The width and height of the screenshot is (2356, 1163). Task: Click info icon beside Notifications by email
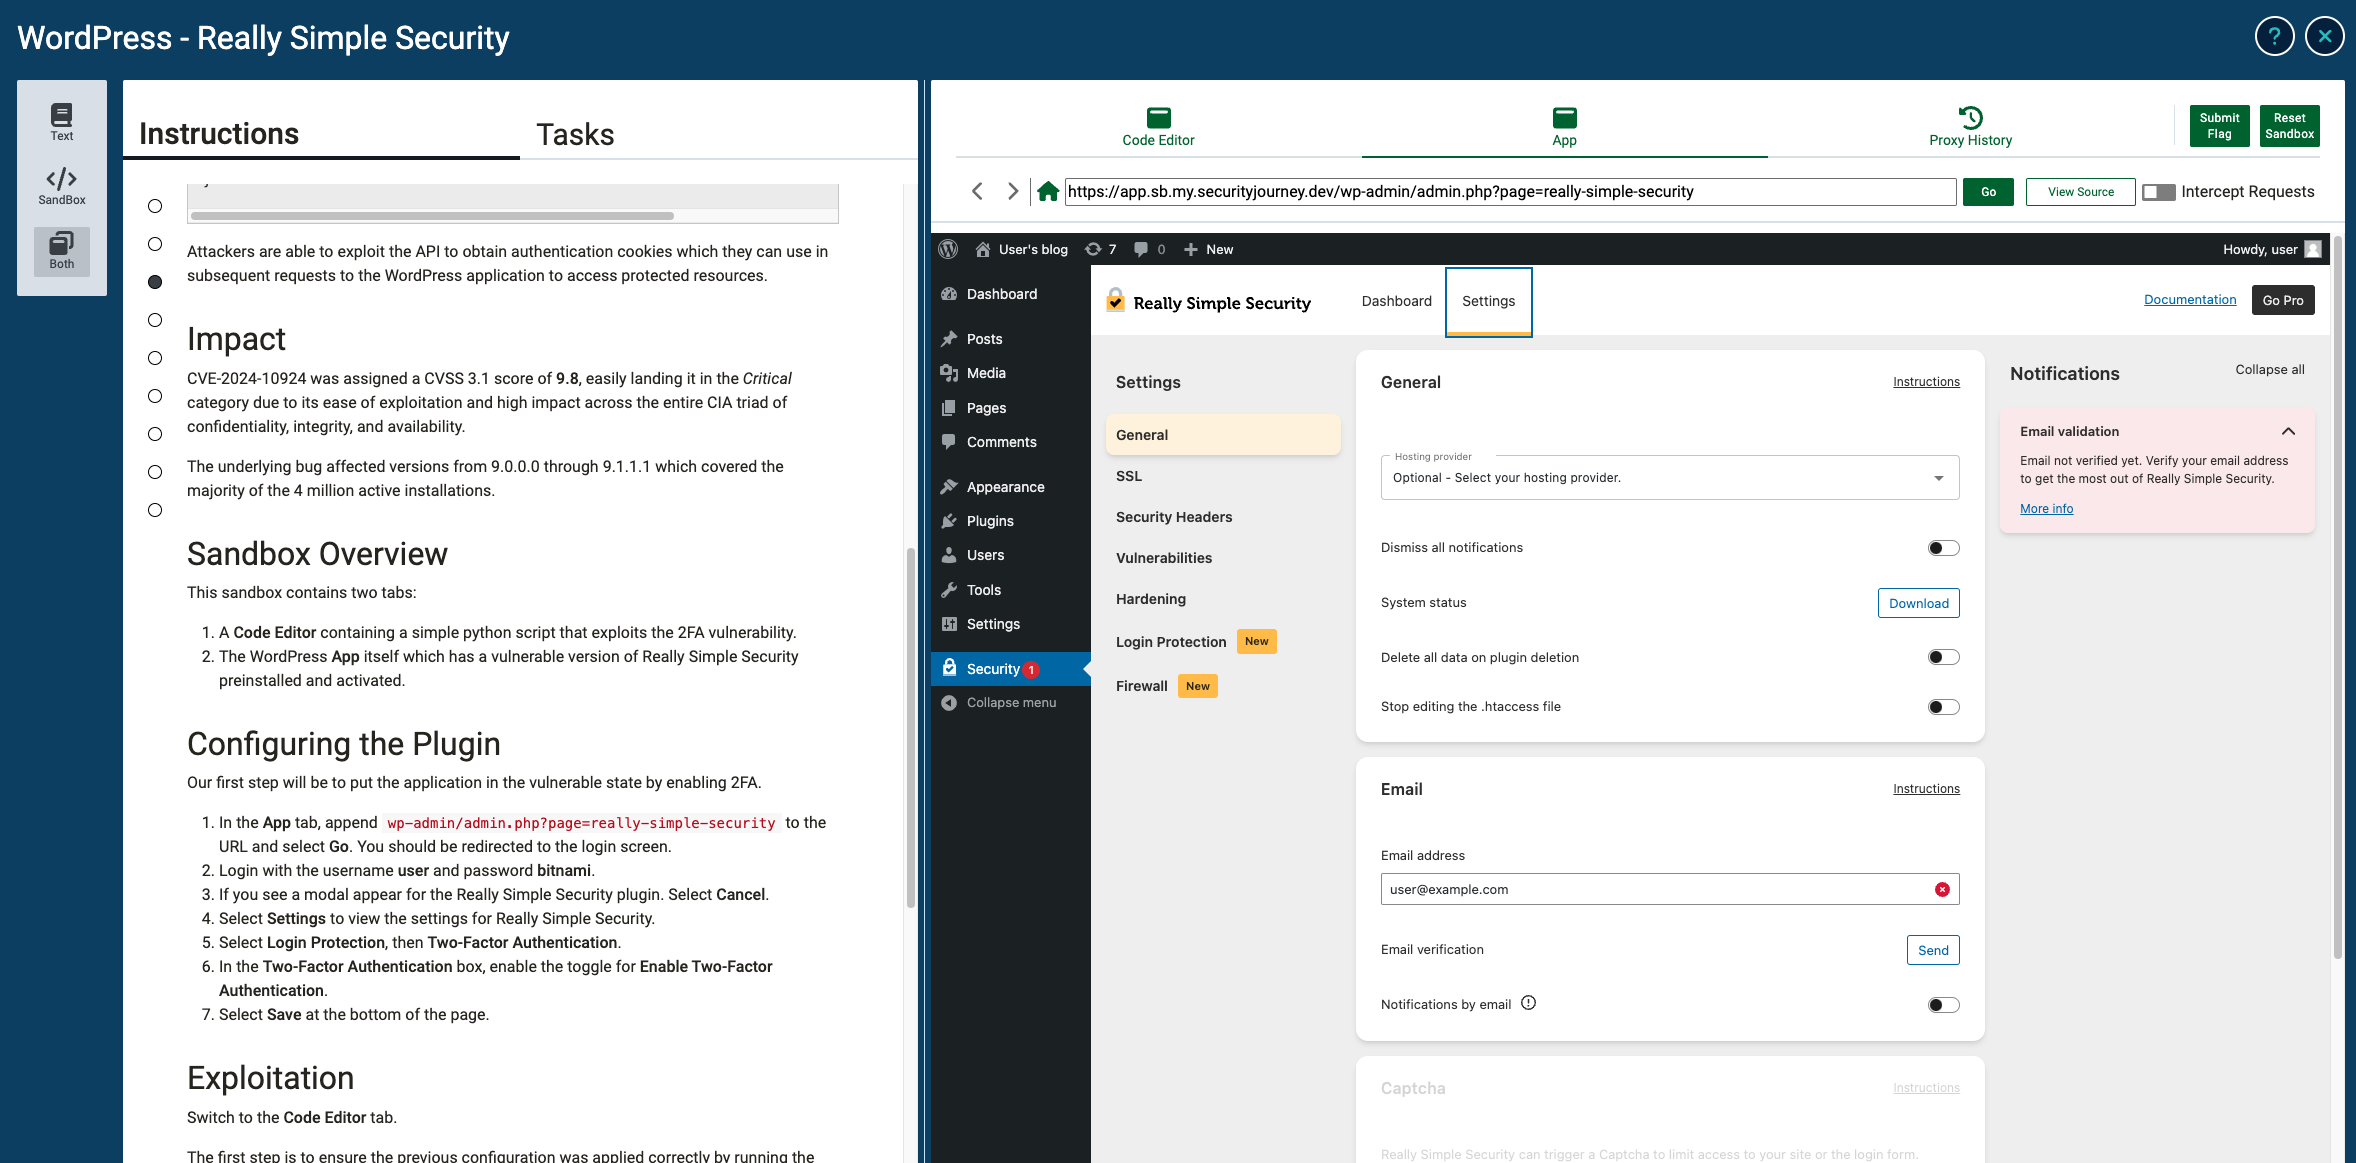(1528, 1003)
